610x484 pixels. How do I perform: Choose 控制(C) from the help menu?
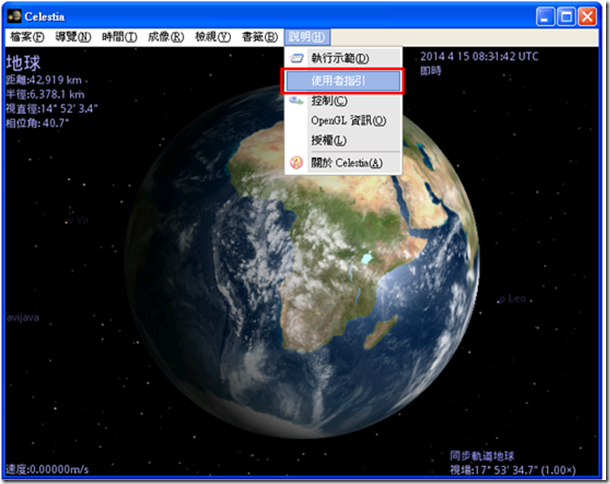tap(343, 101)
